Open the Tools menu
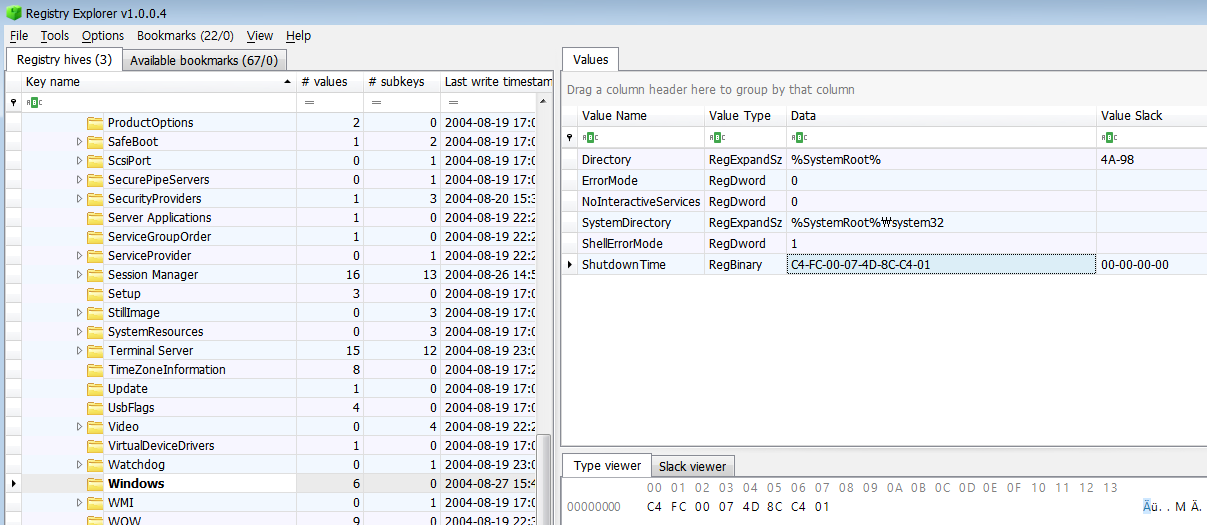Screen dimensions: 1207x525 55,36
